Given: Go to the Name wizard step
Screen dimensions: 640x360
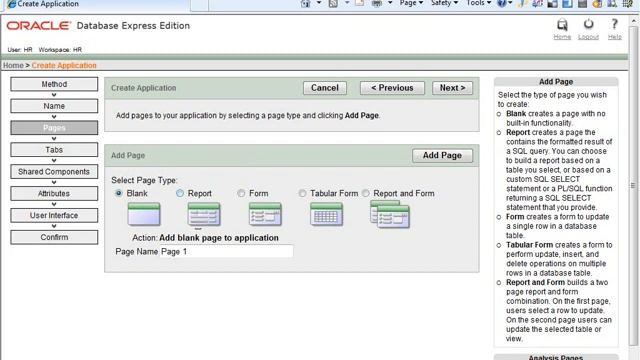Looking at the screenshot, I should point(54,106).
